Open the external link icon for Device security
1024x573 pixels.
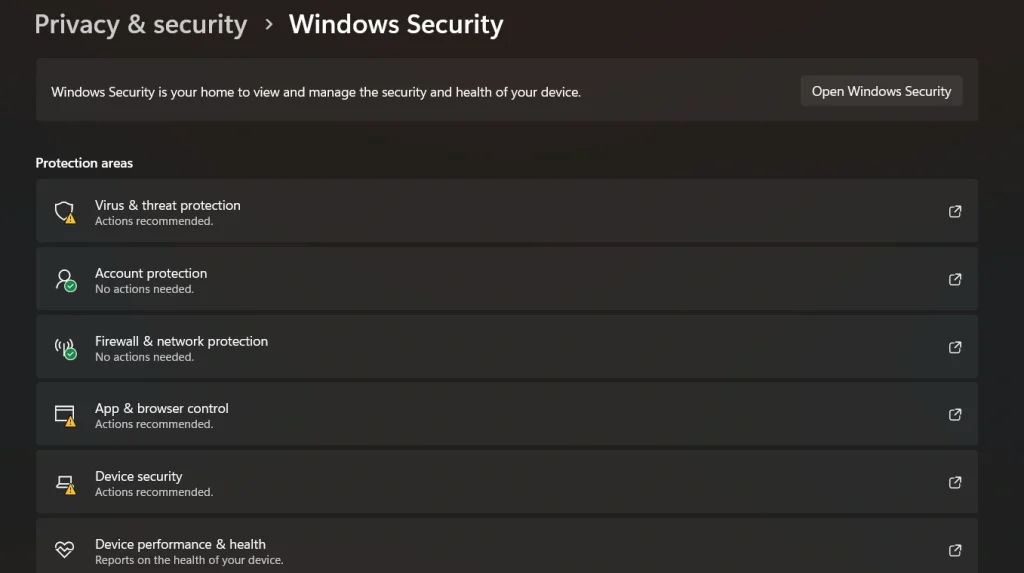(955, 482)
